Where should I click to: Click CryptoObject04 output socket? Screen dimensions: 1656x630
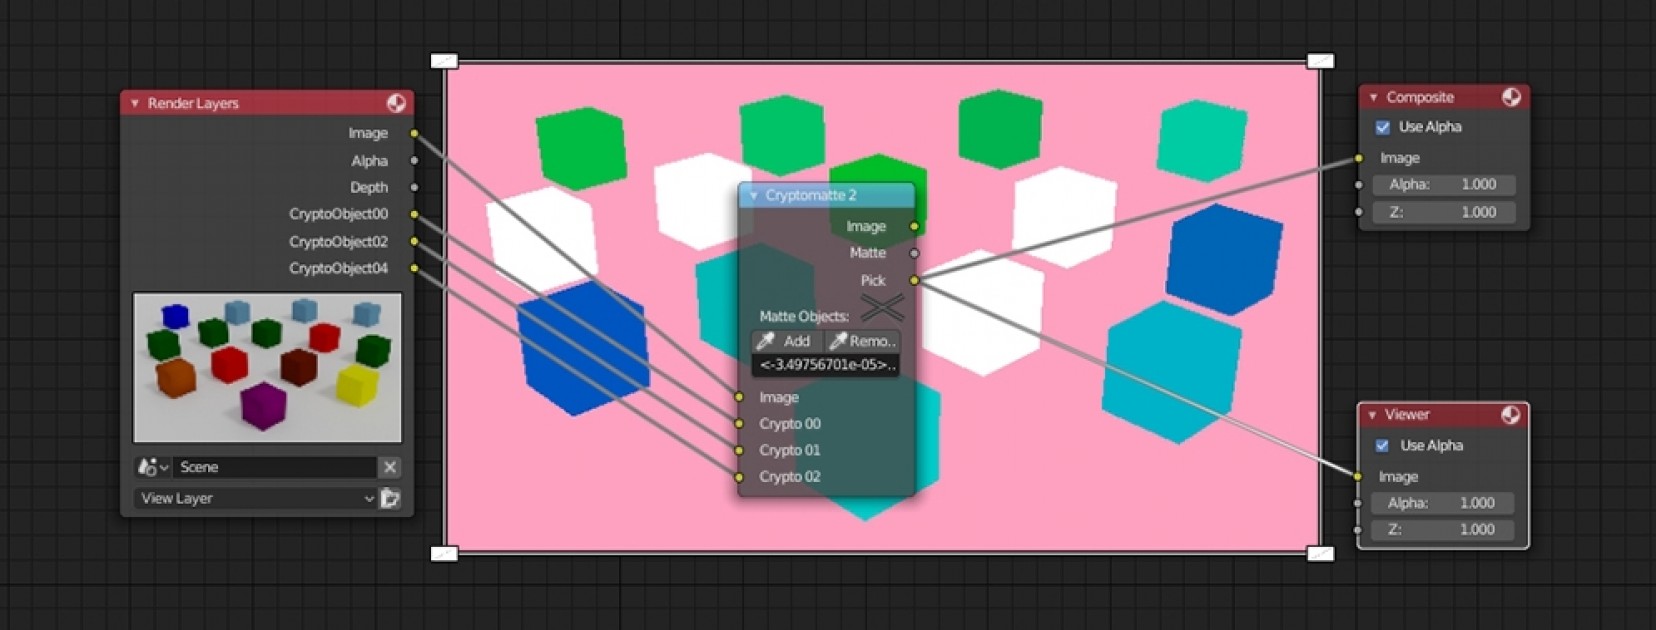pyautogui.click(x=414, y=268)
